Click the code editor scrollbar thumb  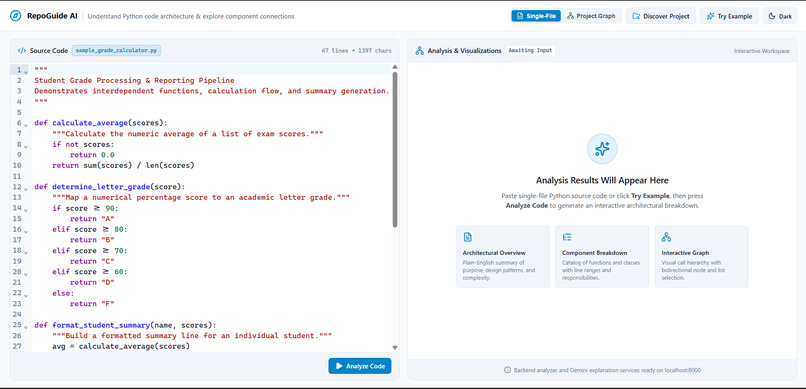[395, 149]
